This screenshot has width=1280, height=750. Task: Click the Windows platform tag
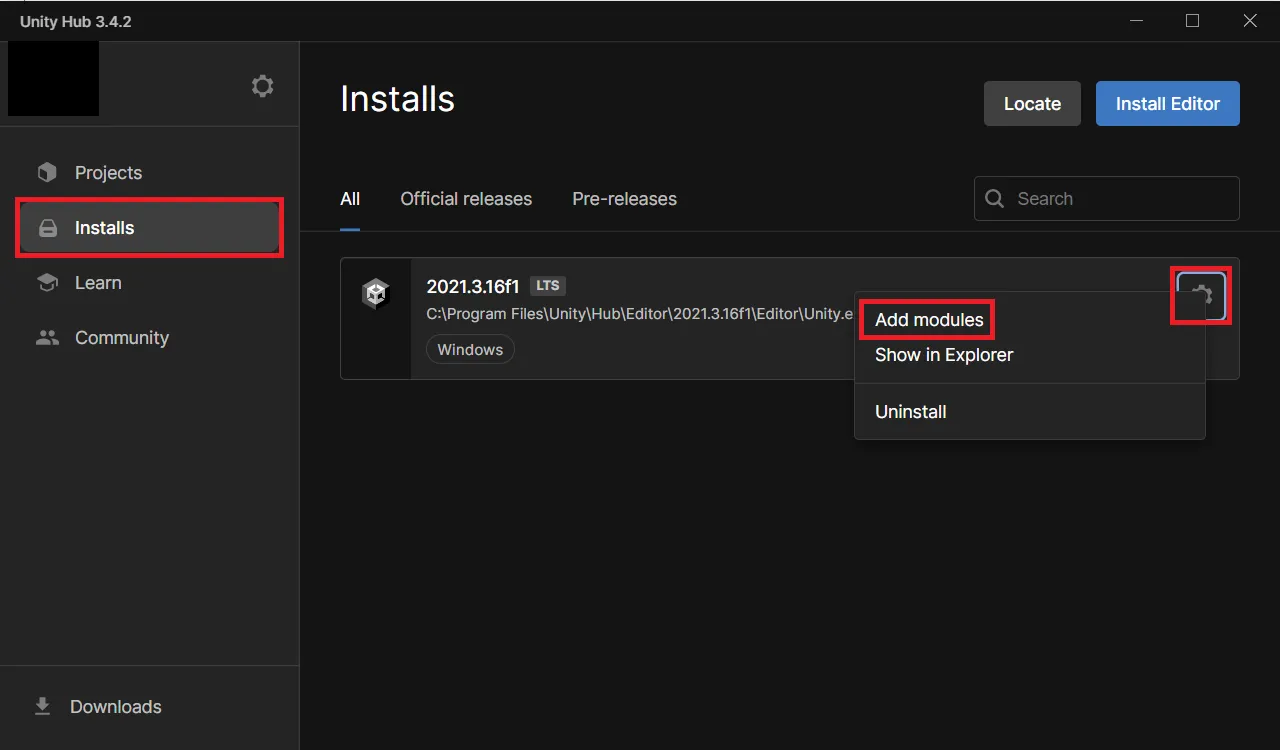(x=470, y=350)
